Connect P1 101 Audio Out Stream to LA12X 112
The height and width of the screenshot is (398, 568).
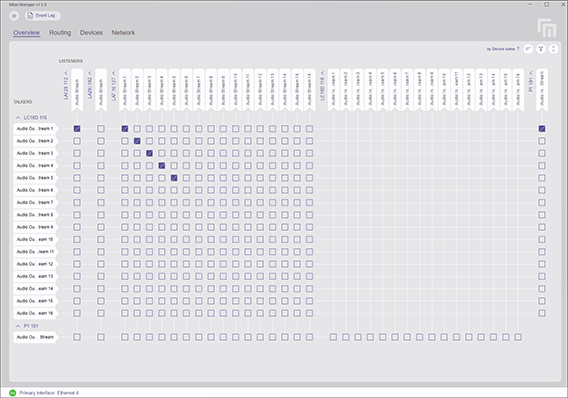(x=77, y=337)
